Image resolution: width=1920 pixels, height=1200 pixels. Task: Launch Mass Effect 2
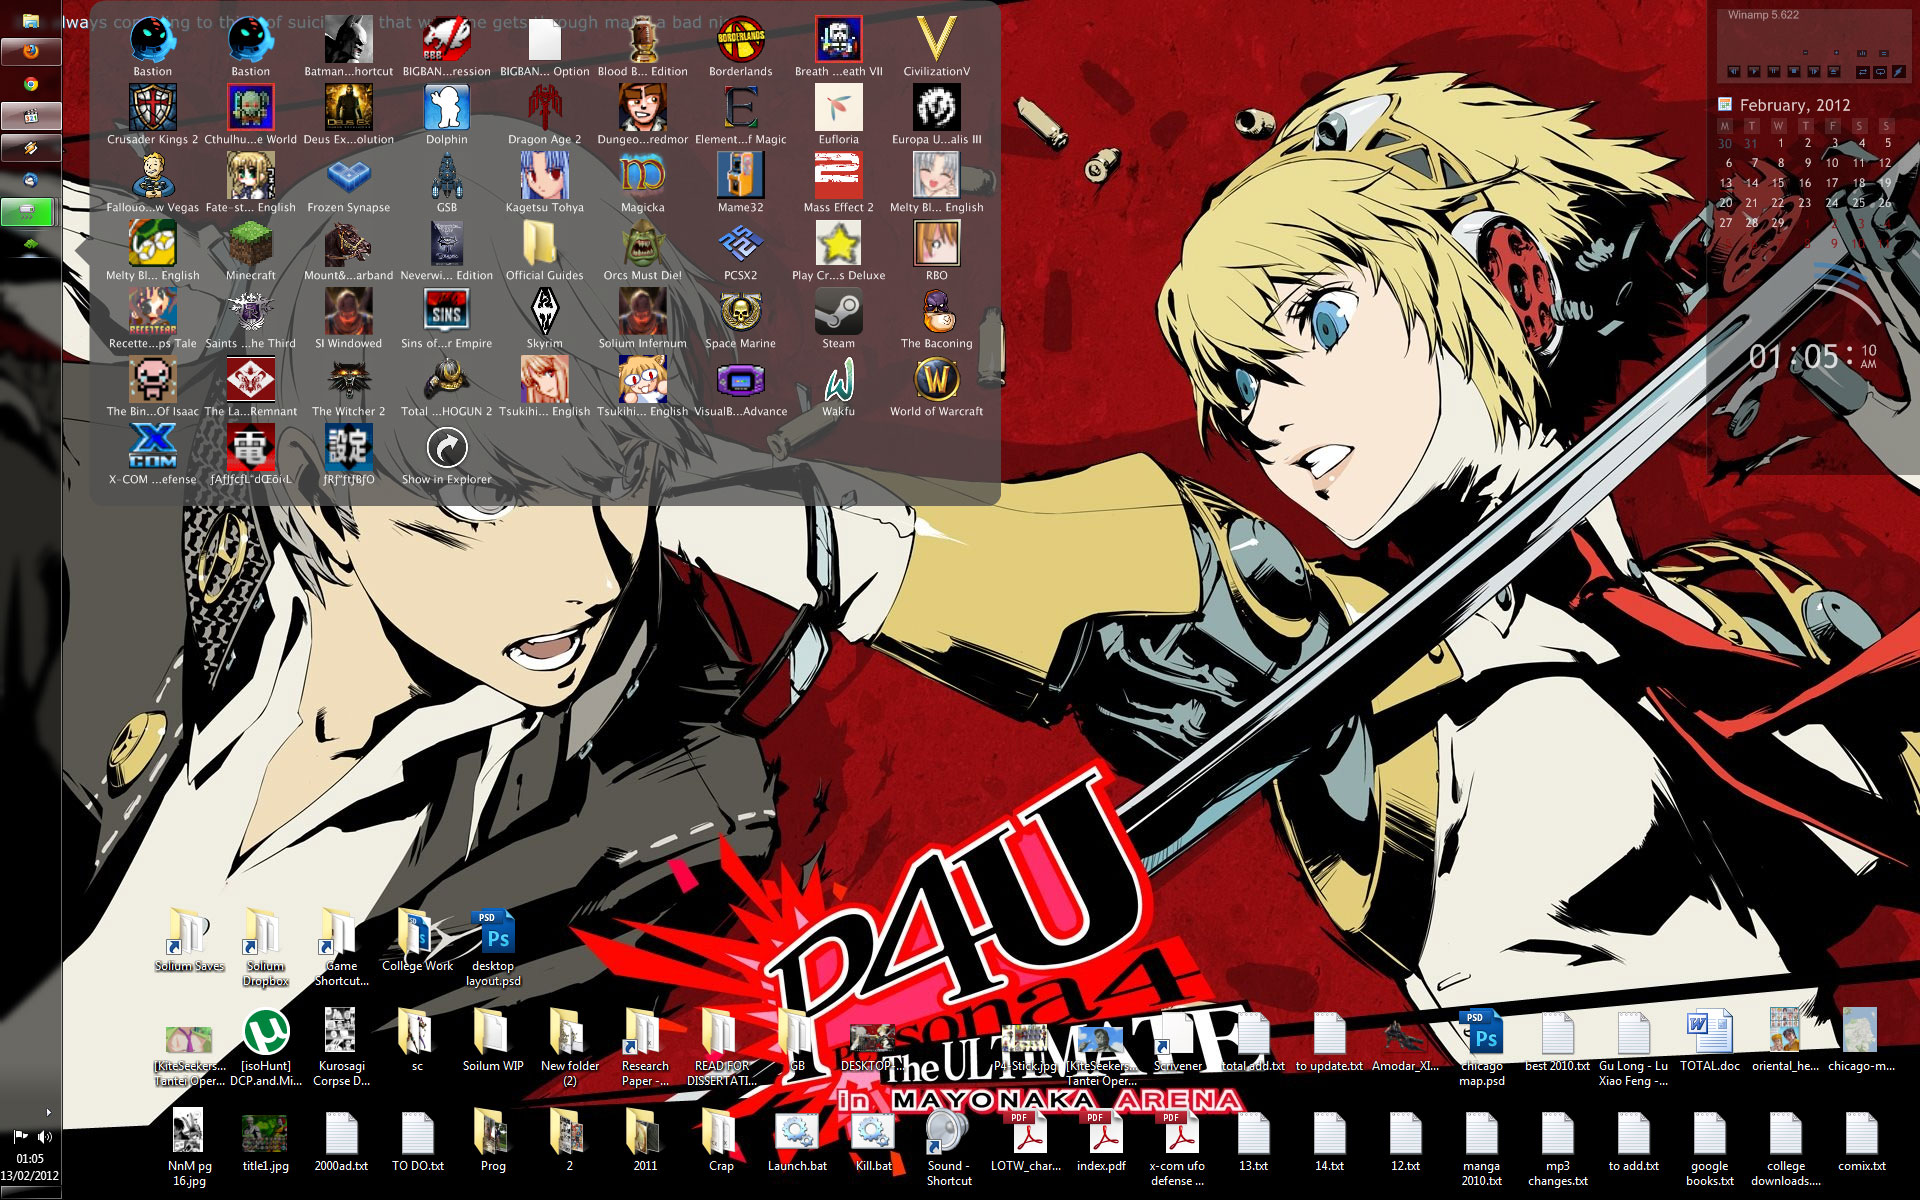(x=838, y=183)
